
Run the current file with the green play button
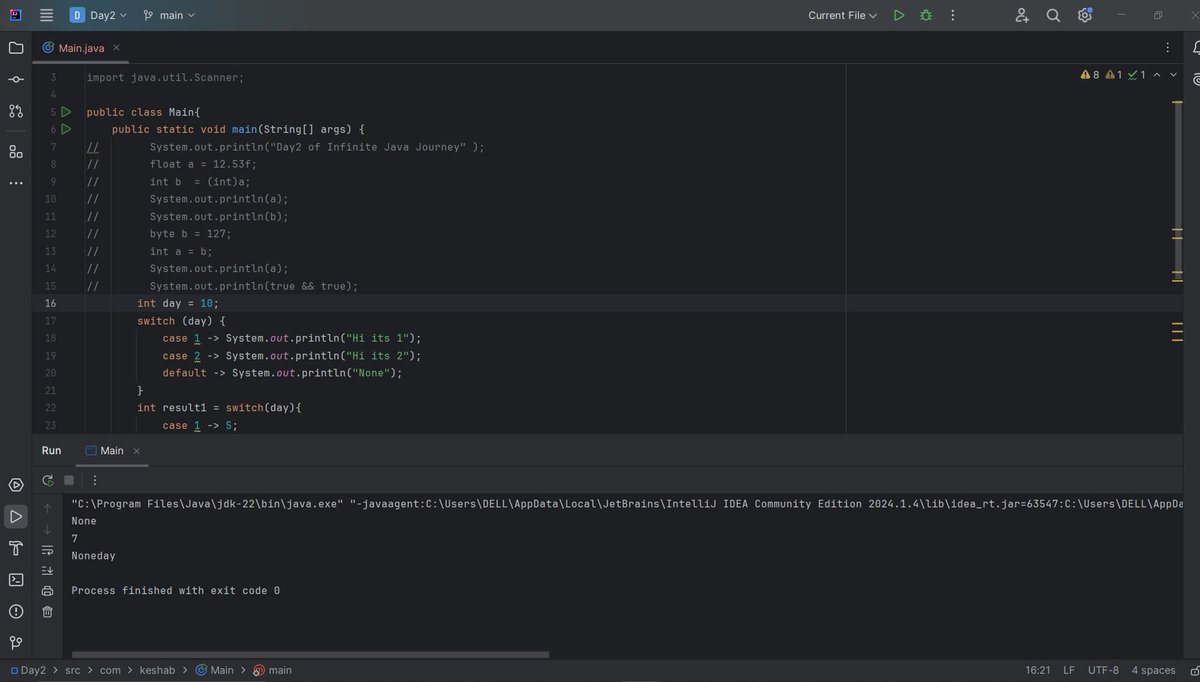(x=899, y=15)
